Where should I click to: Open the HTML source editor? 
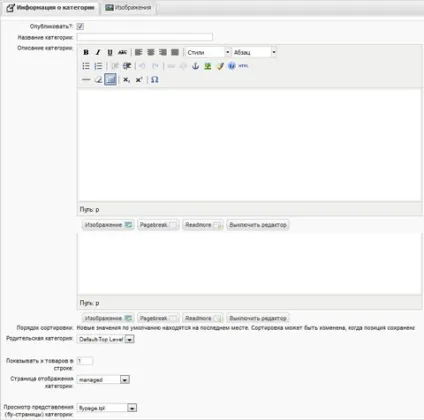[243, 66]
